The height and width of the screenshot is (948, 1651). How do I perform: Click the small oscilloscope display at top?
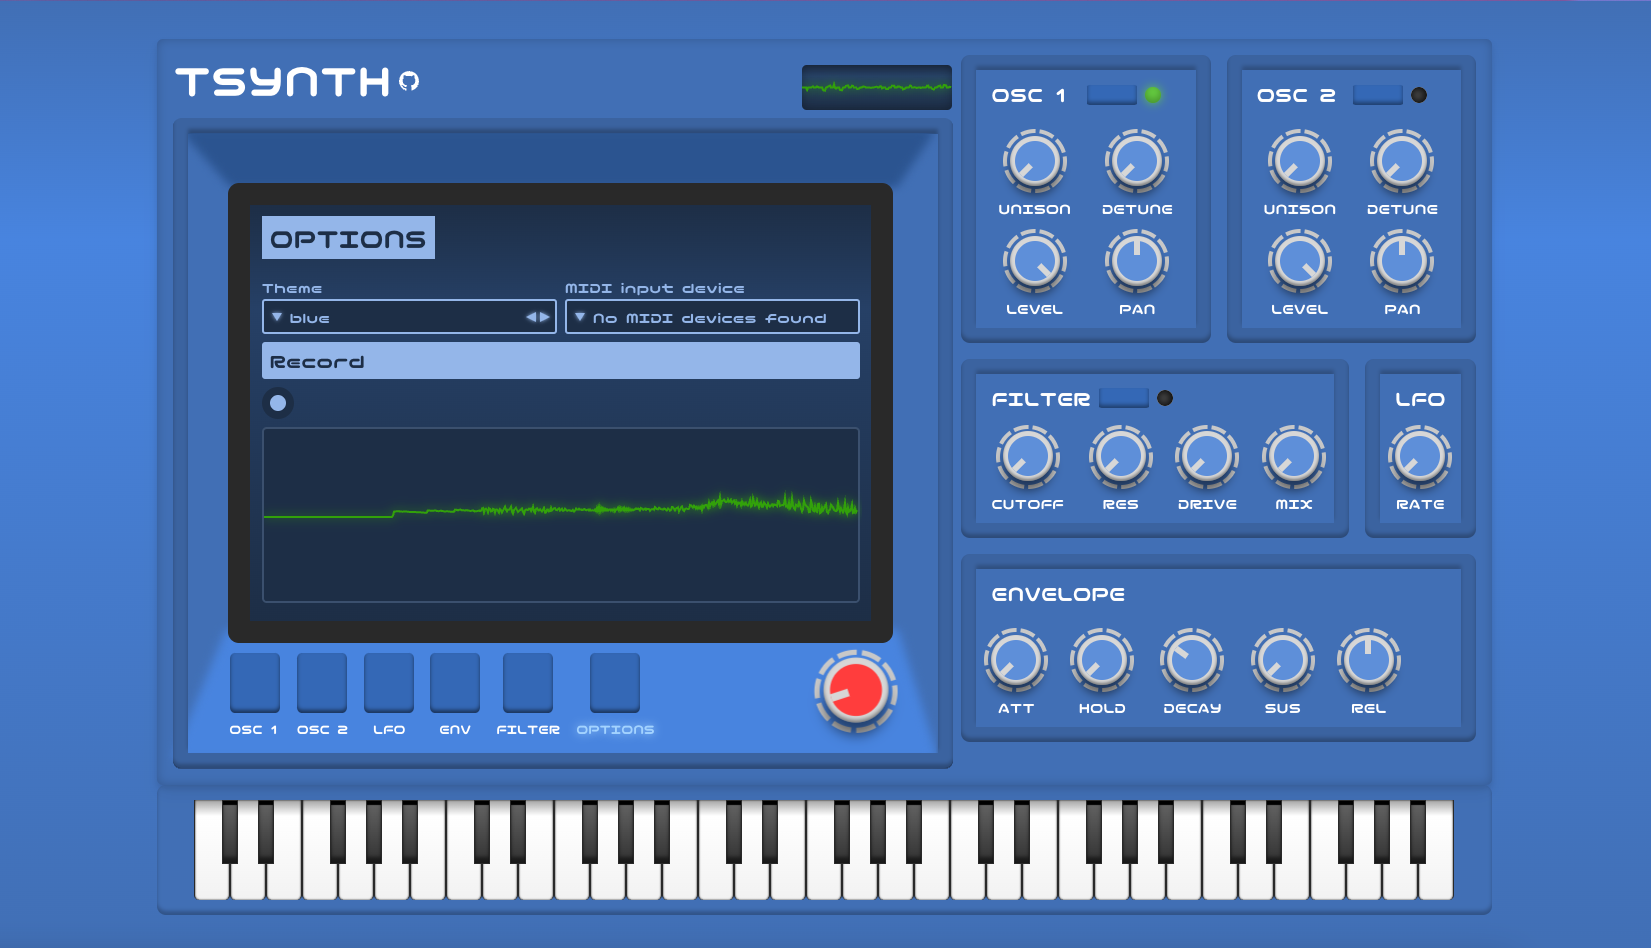click(877, 88)
